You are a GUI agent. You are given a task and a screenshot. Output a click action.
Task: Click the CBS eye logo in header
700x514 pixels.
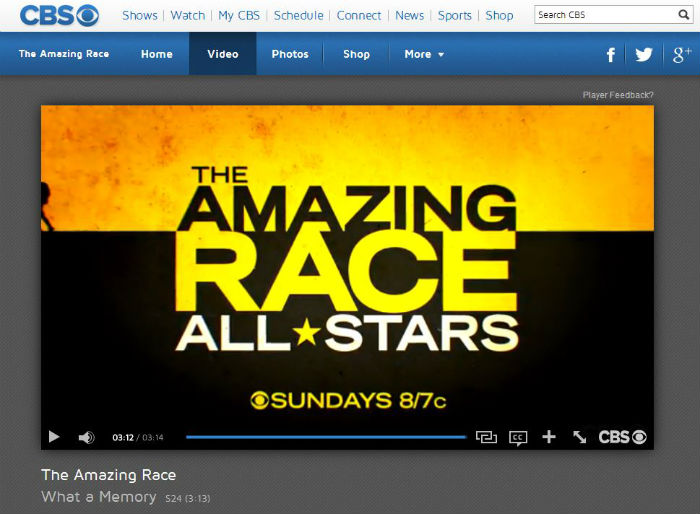click(x=59, y=15)
